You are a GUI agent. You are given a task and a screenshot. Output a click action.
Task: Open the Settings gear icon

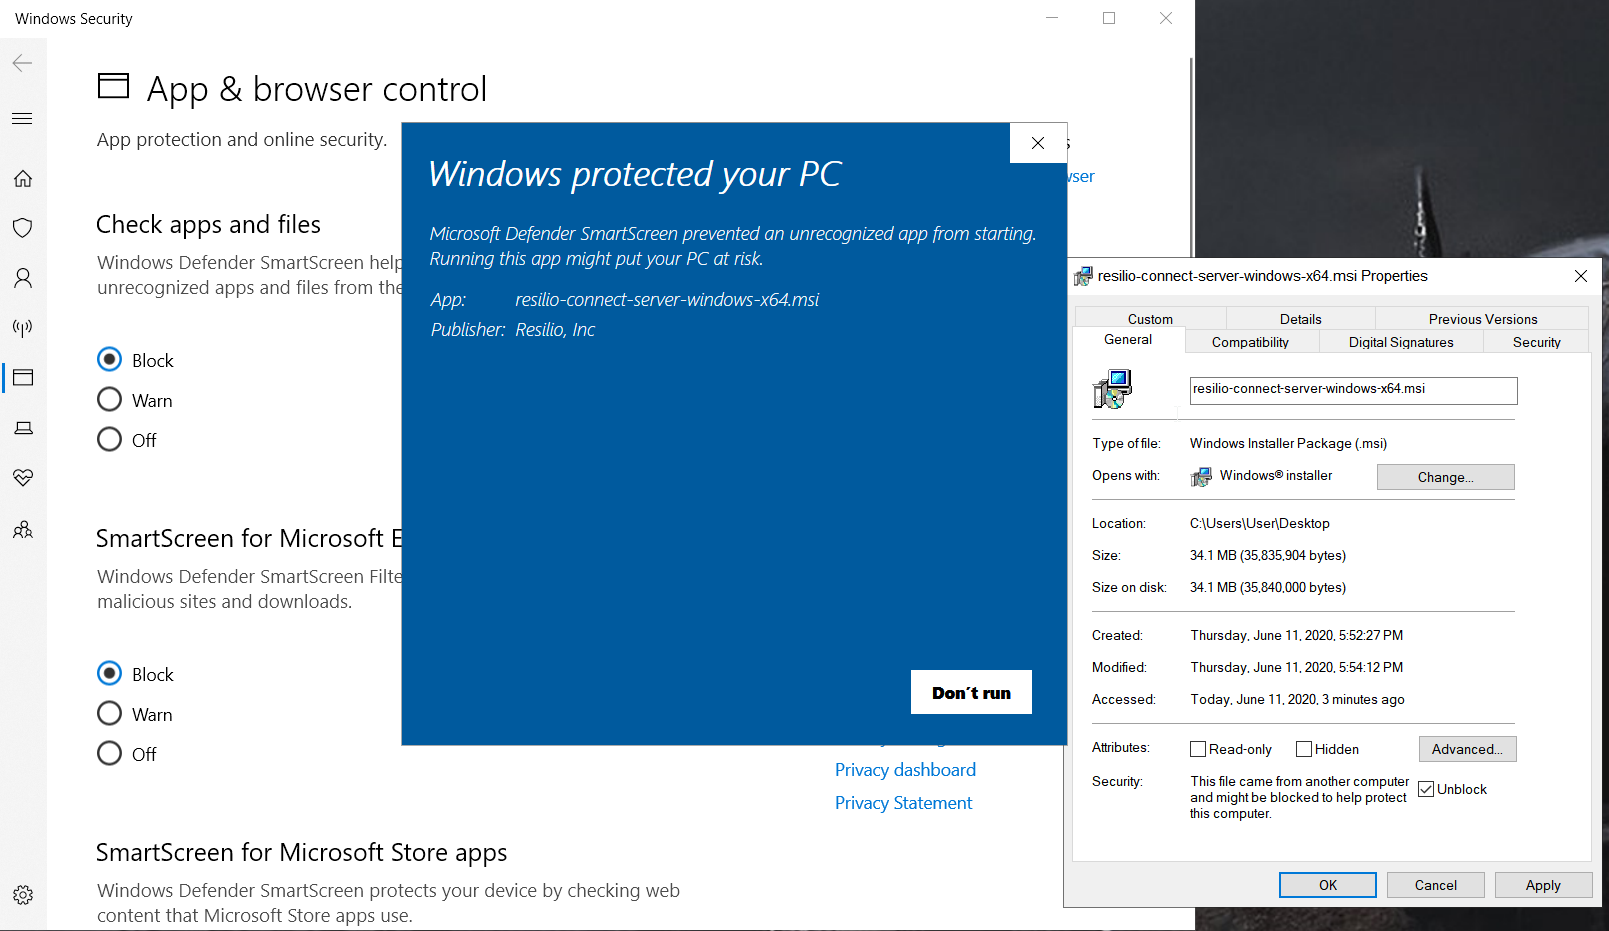pyautogui.click(x=23, y=895)
